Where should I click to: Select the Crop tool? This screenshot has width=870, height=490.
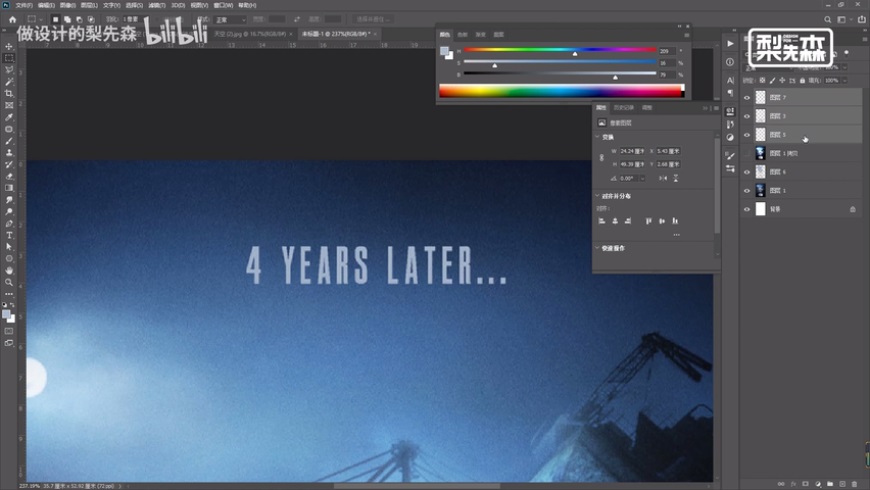pos(9,93)
